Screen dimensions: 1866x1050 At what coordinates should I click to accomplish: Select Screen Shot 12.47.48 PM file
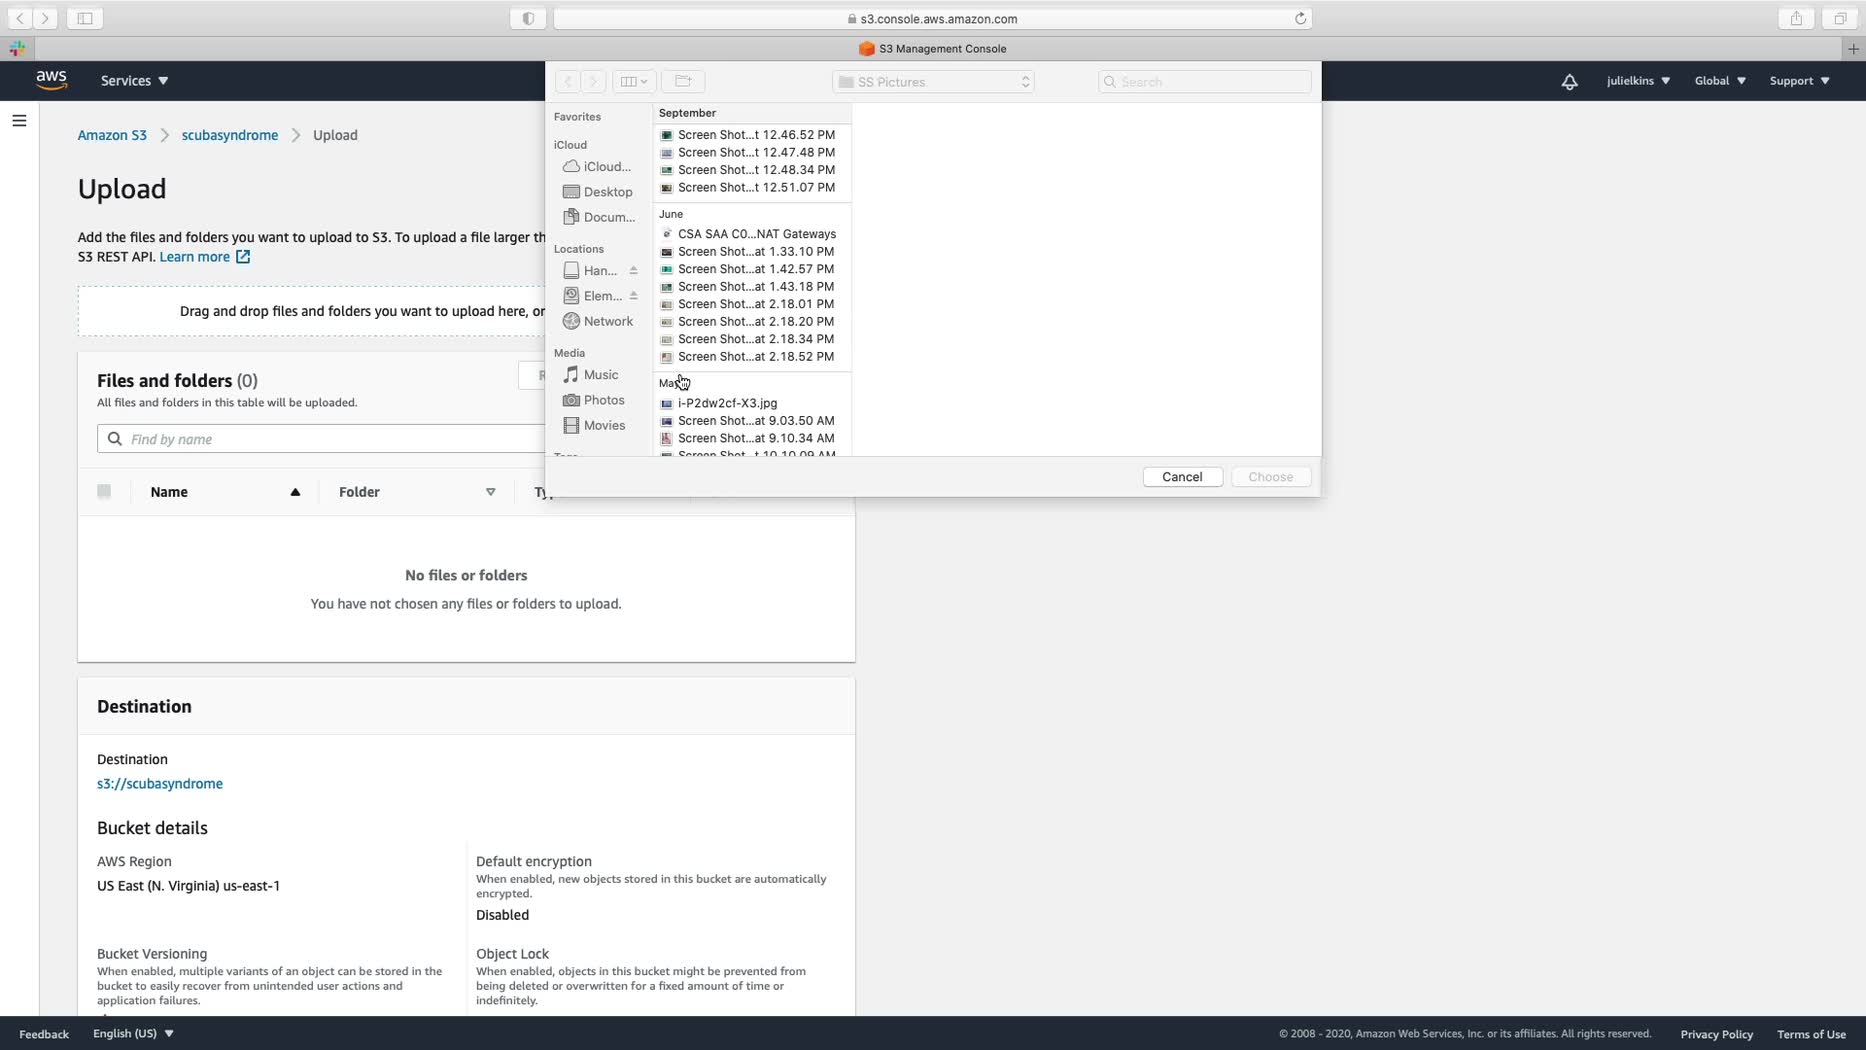click(x=752, y=153)
